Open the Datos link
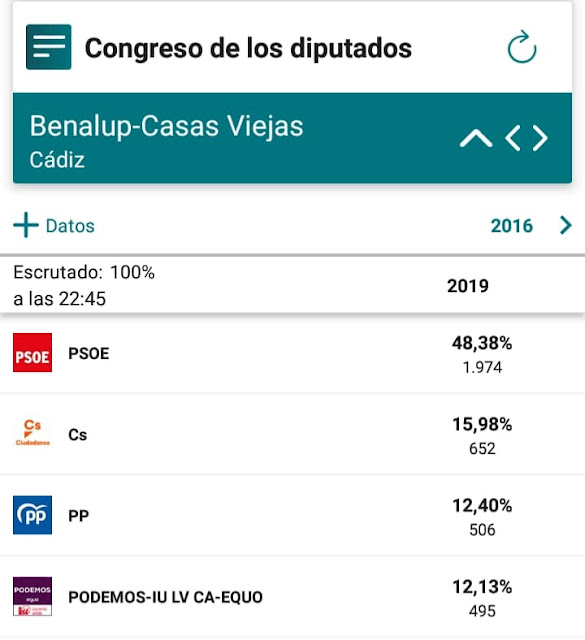Image resolution: width=585 pixels, height=640 pixels. click(x=70, y=226)
